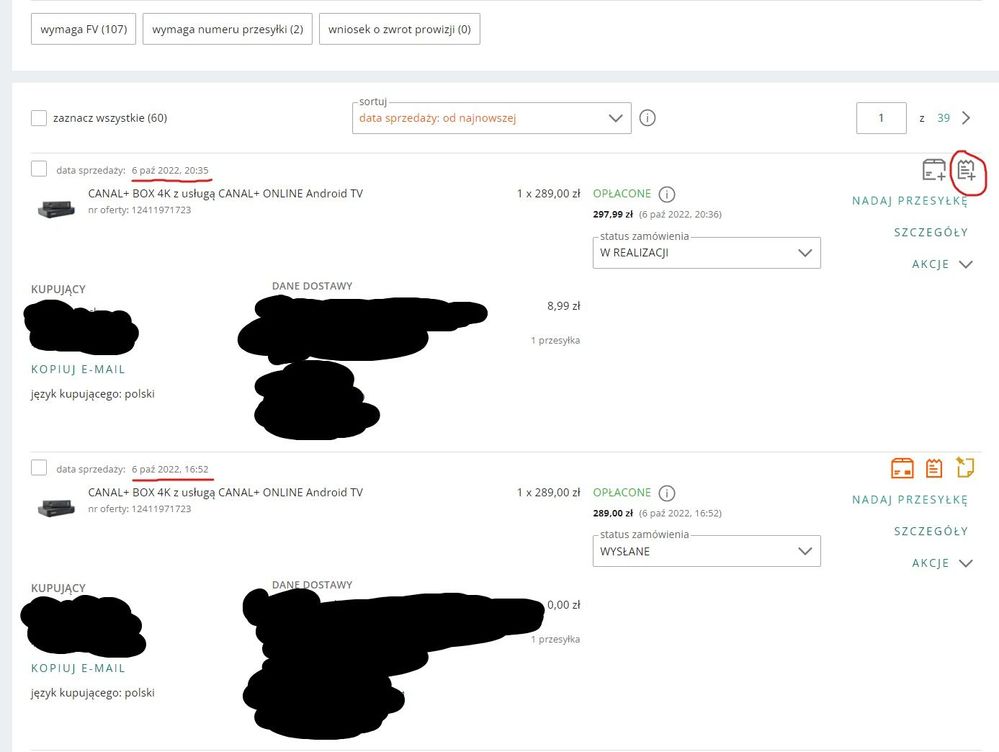This screenshot has height=752, width=999.
Task: Click orange receipt icon on second order
Action: (x=934, y=468)
